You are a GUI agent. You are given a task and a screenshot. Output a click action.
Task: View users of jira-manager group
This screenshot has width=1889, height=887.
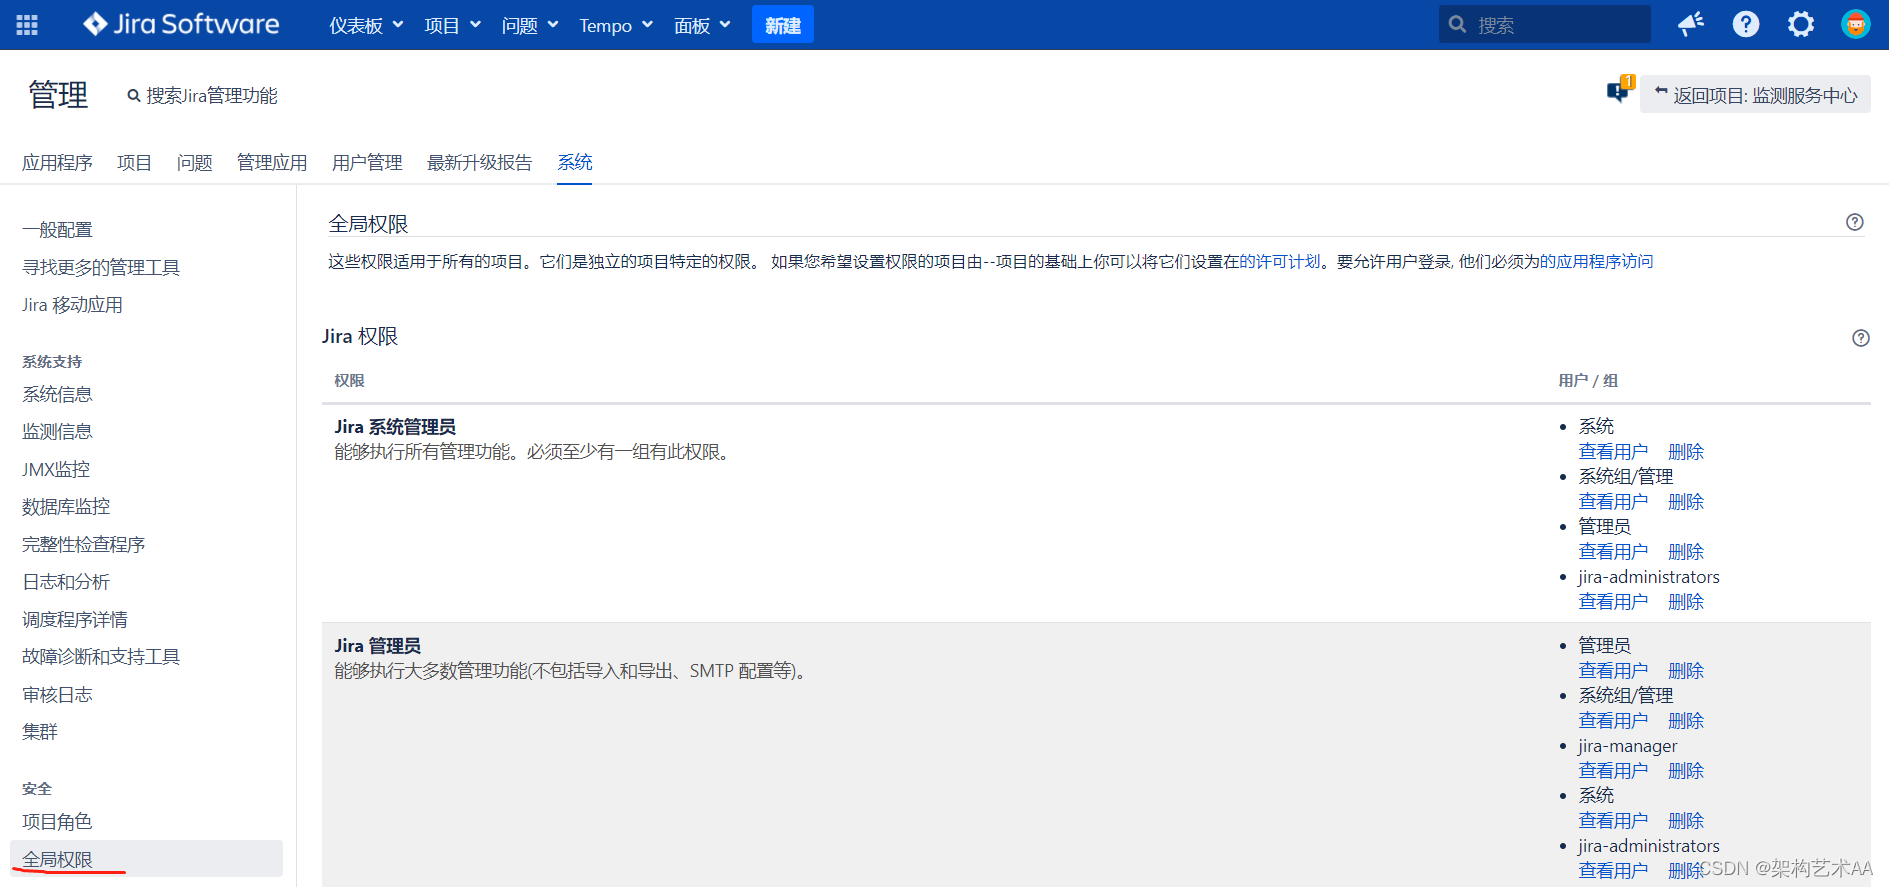pos(1613,771)
